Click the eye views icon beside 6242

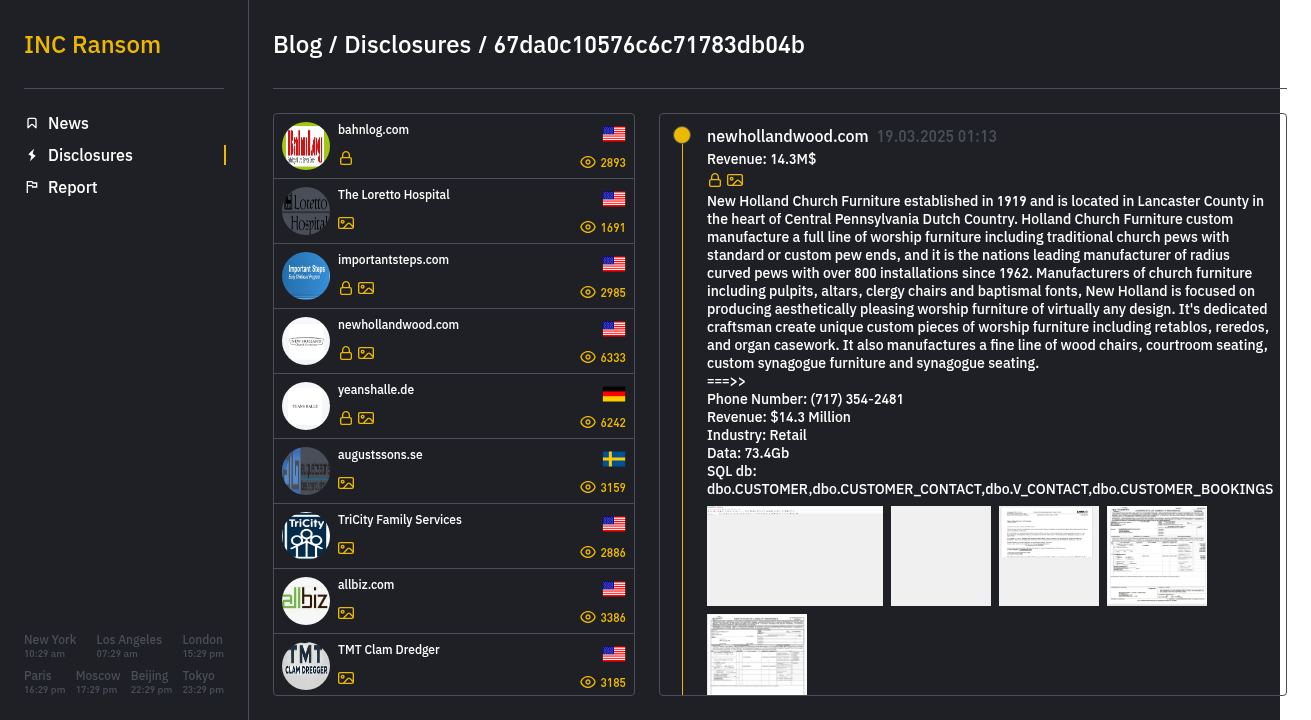tap(588, 422)
